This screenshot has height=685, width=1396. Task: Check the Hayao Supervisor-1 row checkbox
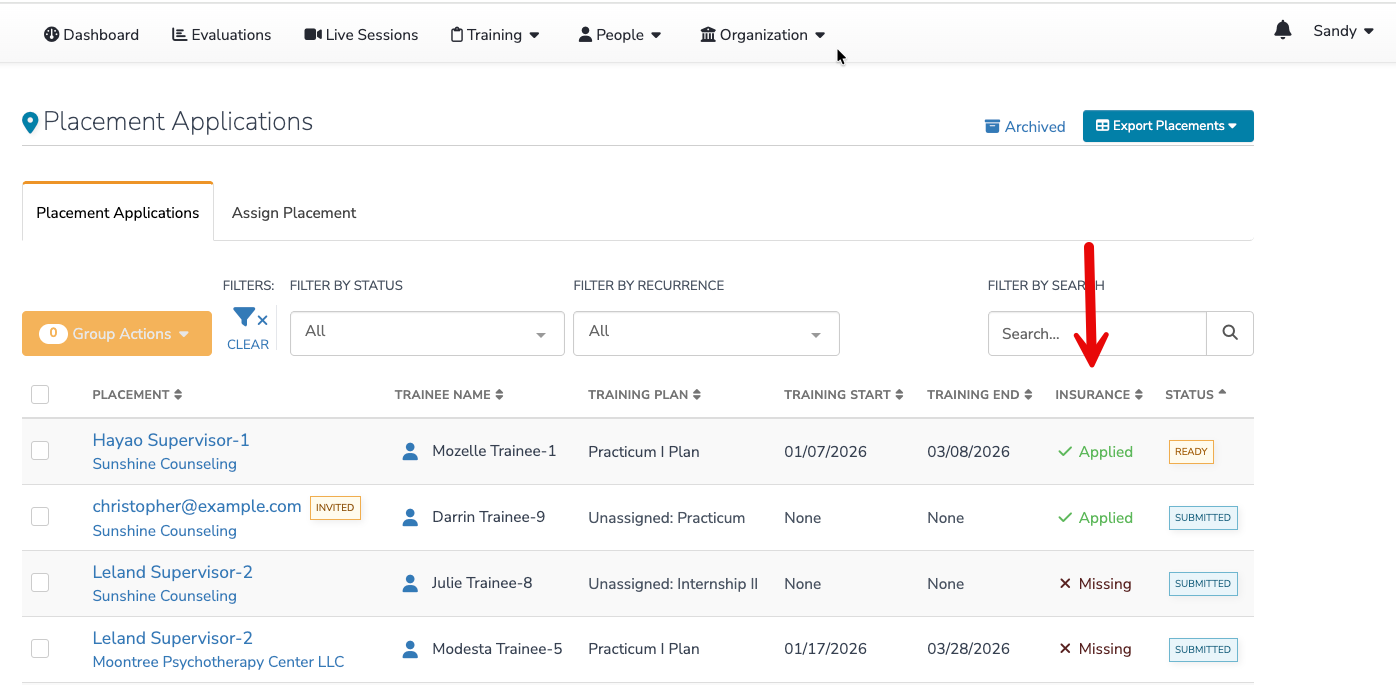click(40, 451)
